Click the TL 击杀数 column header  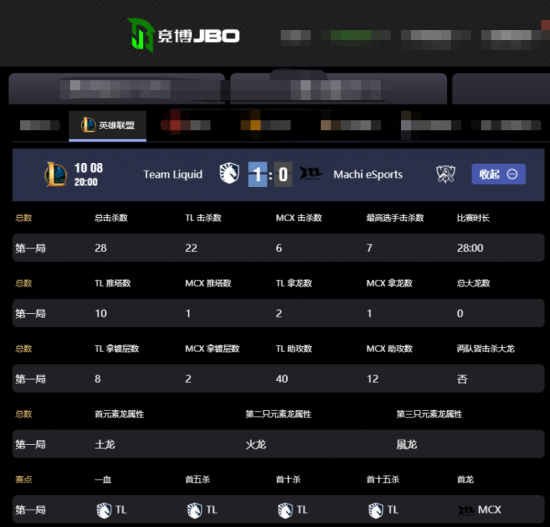point(203,218)
